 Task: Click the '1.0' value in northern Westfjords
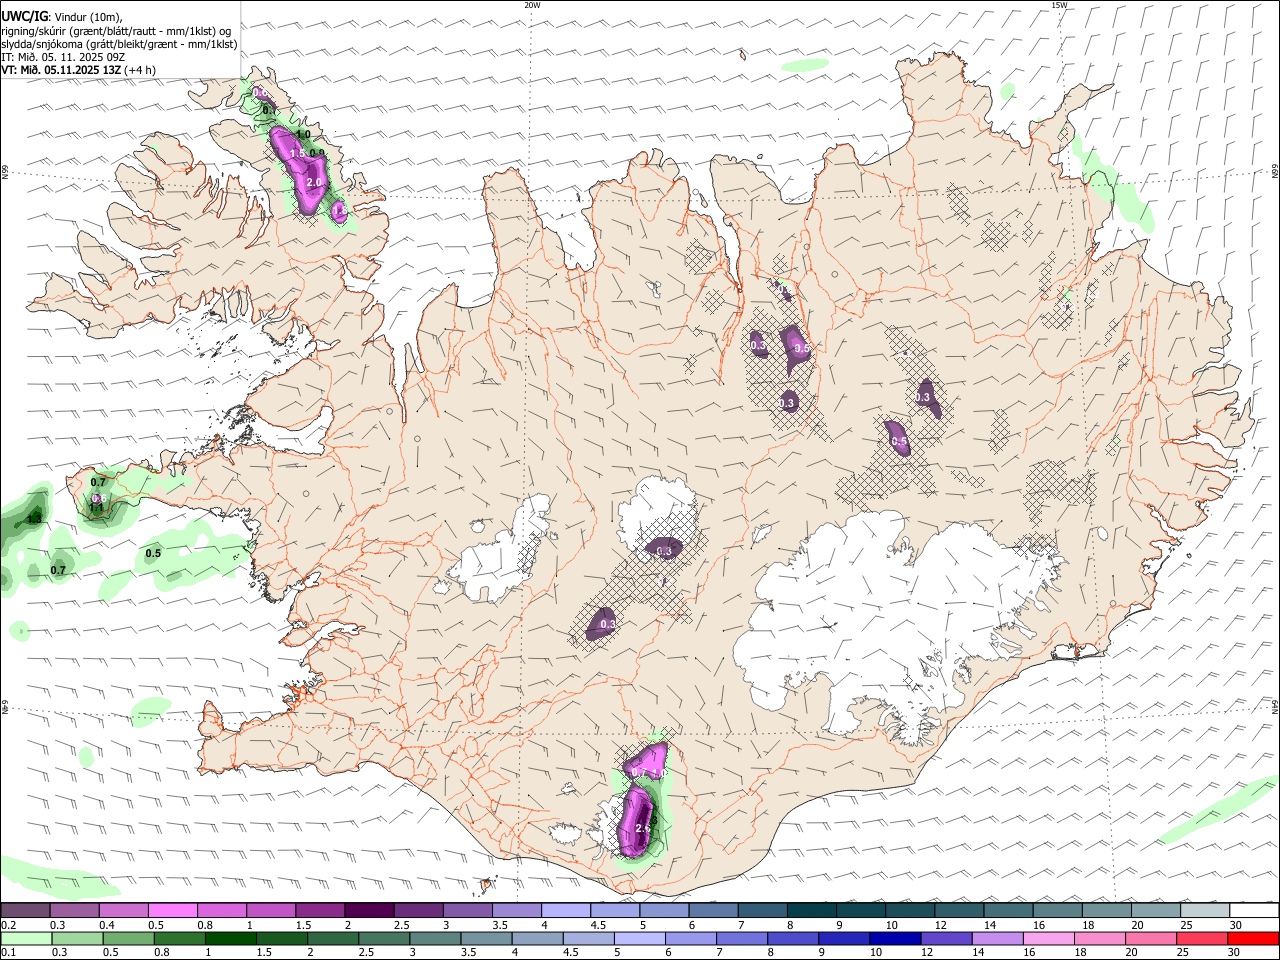pos(303,134)
